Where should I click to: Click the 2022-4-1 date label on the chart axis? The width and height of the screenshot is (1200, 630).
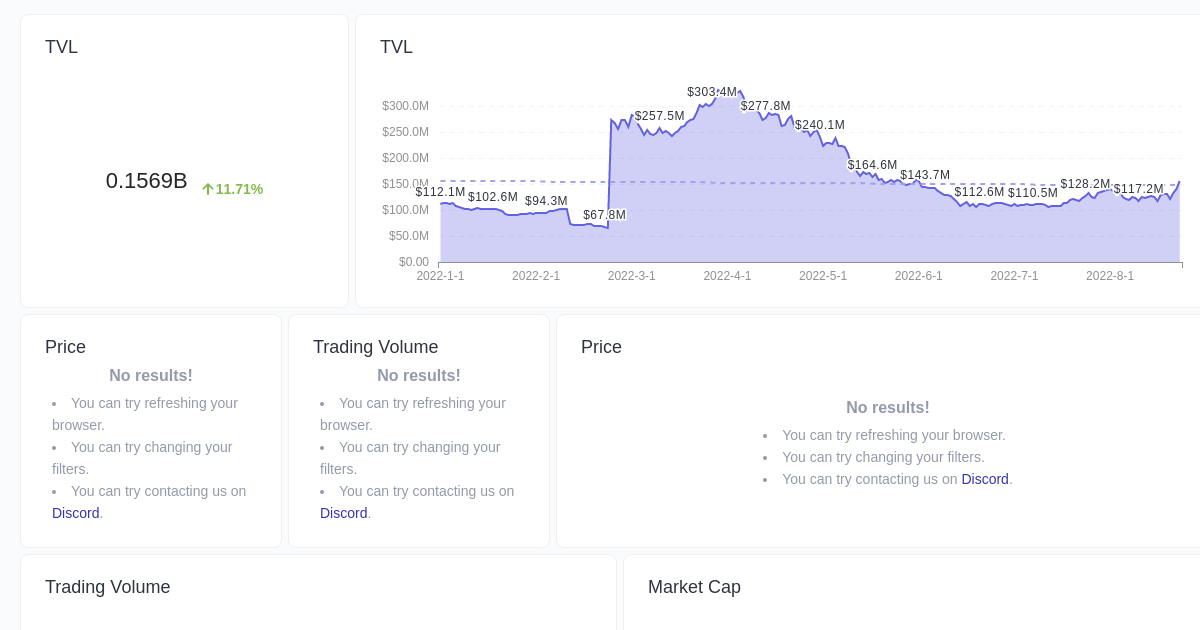(727, 276)
